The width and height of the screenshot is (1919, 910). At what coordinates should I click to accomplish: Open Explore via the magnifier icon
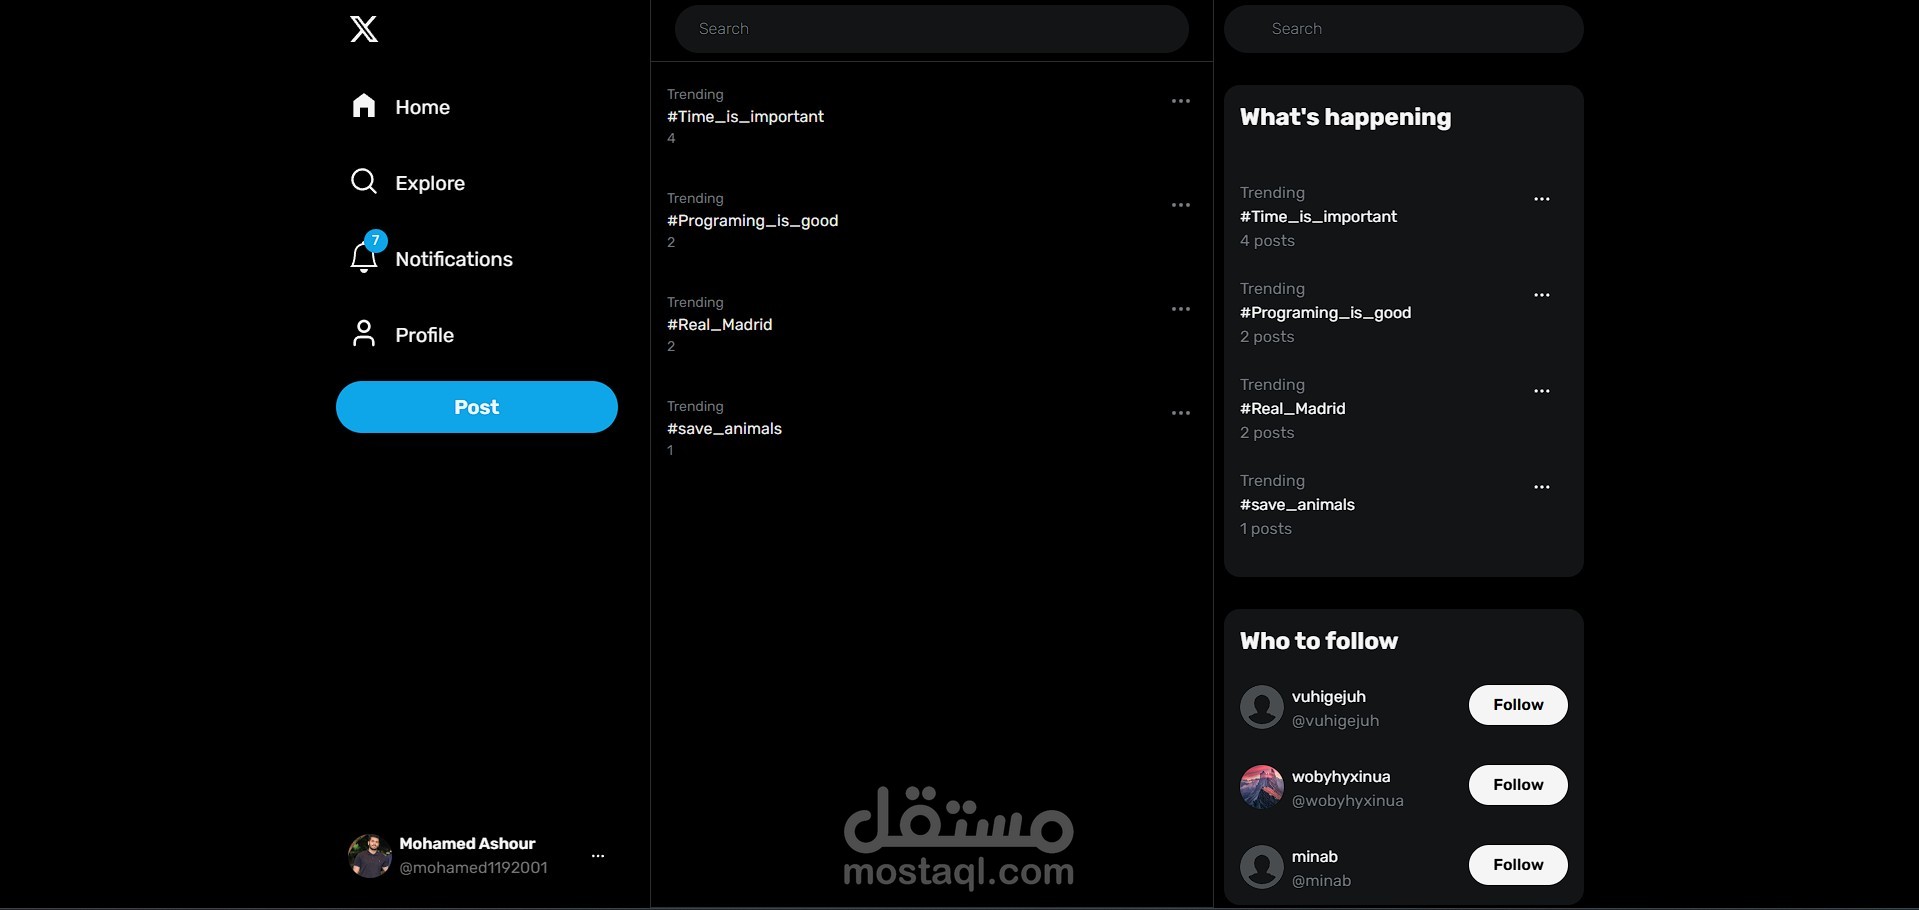tap(364, 182)
